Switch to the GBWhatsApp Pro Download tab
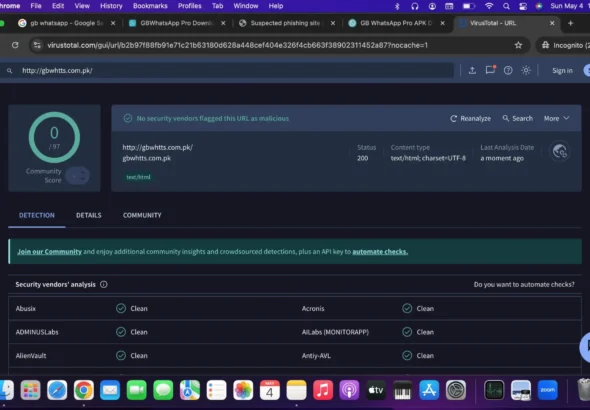Screen dimensions: 590x410 pos(176,23)
